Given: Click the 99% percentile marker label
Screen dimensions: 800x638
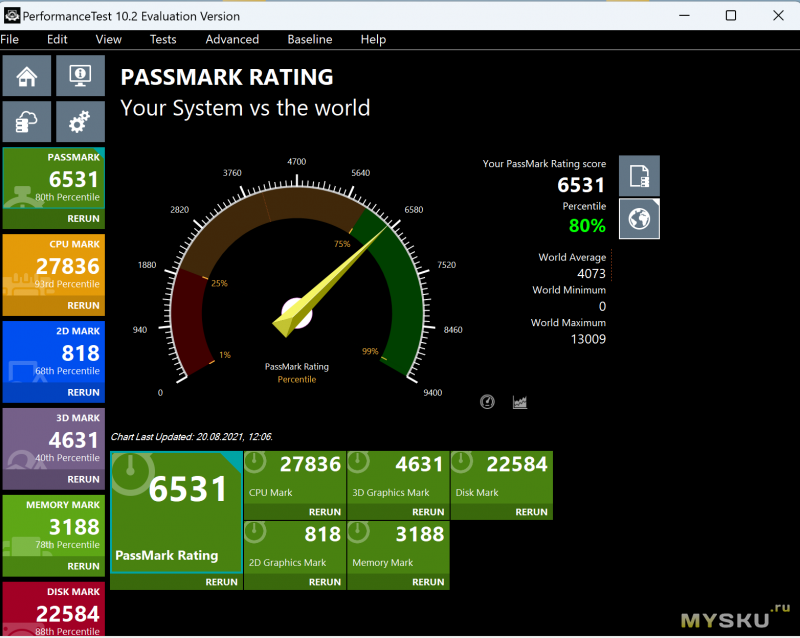Looking at the screenshot, I should tap(370, 351).
